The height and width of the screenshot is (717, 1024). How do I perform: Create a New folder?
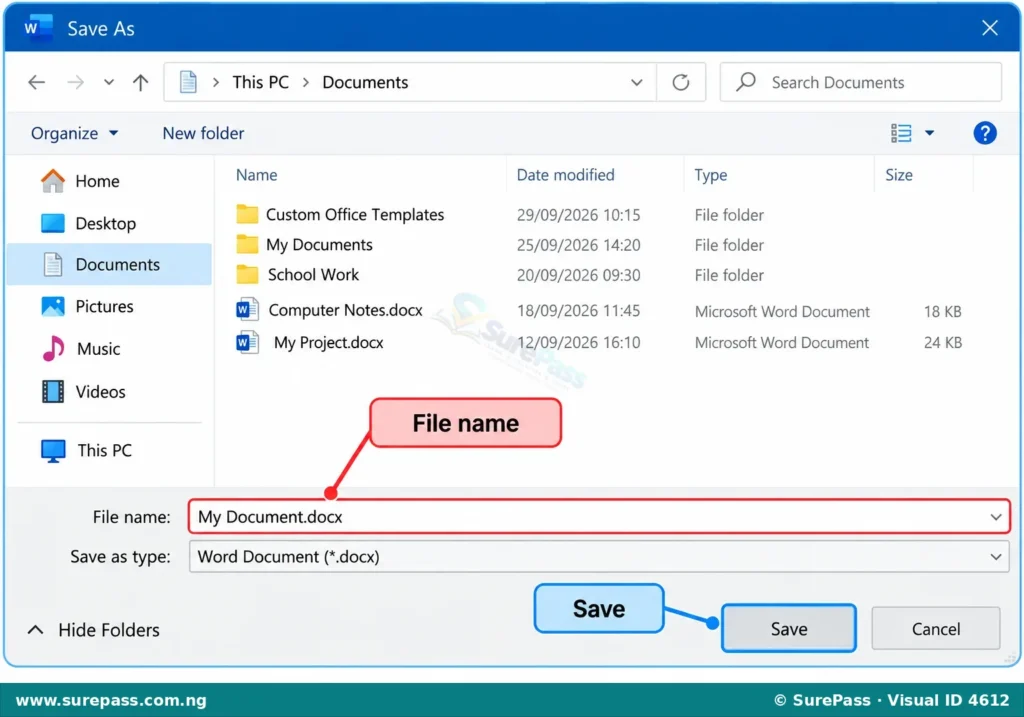pyautogui.click(x=203, y=133)
